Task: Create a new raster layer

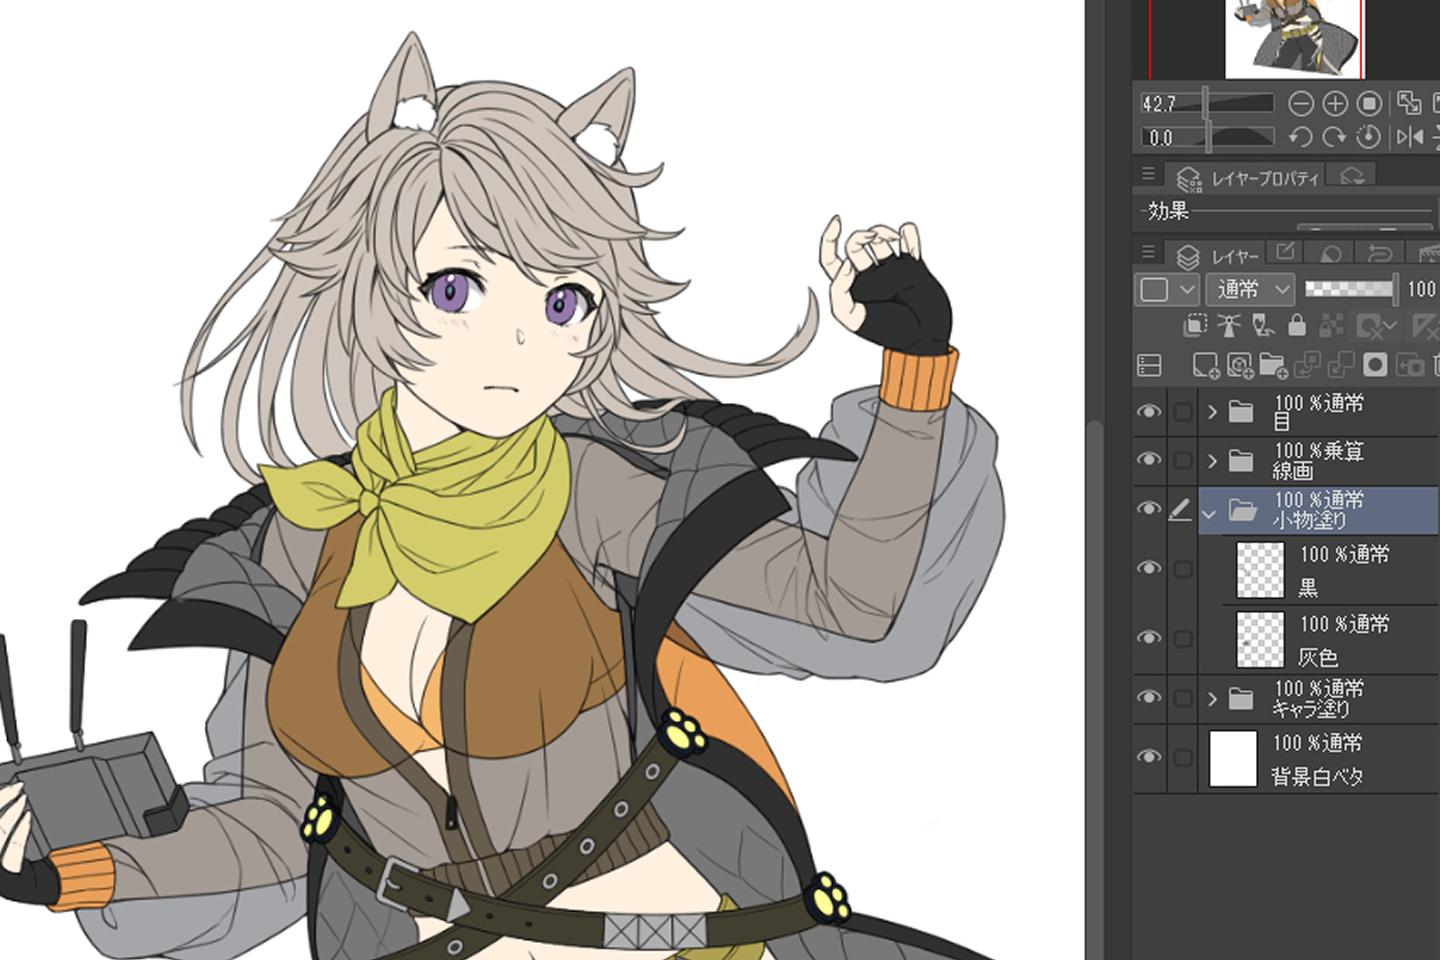Action: (1206, 366)
